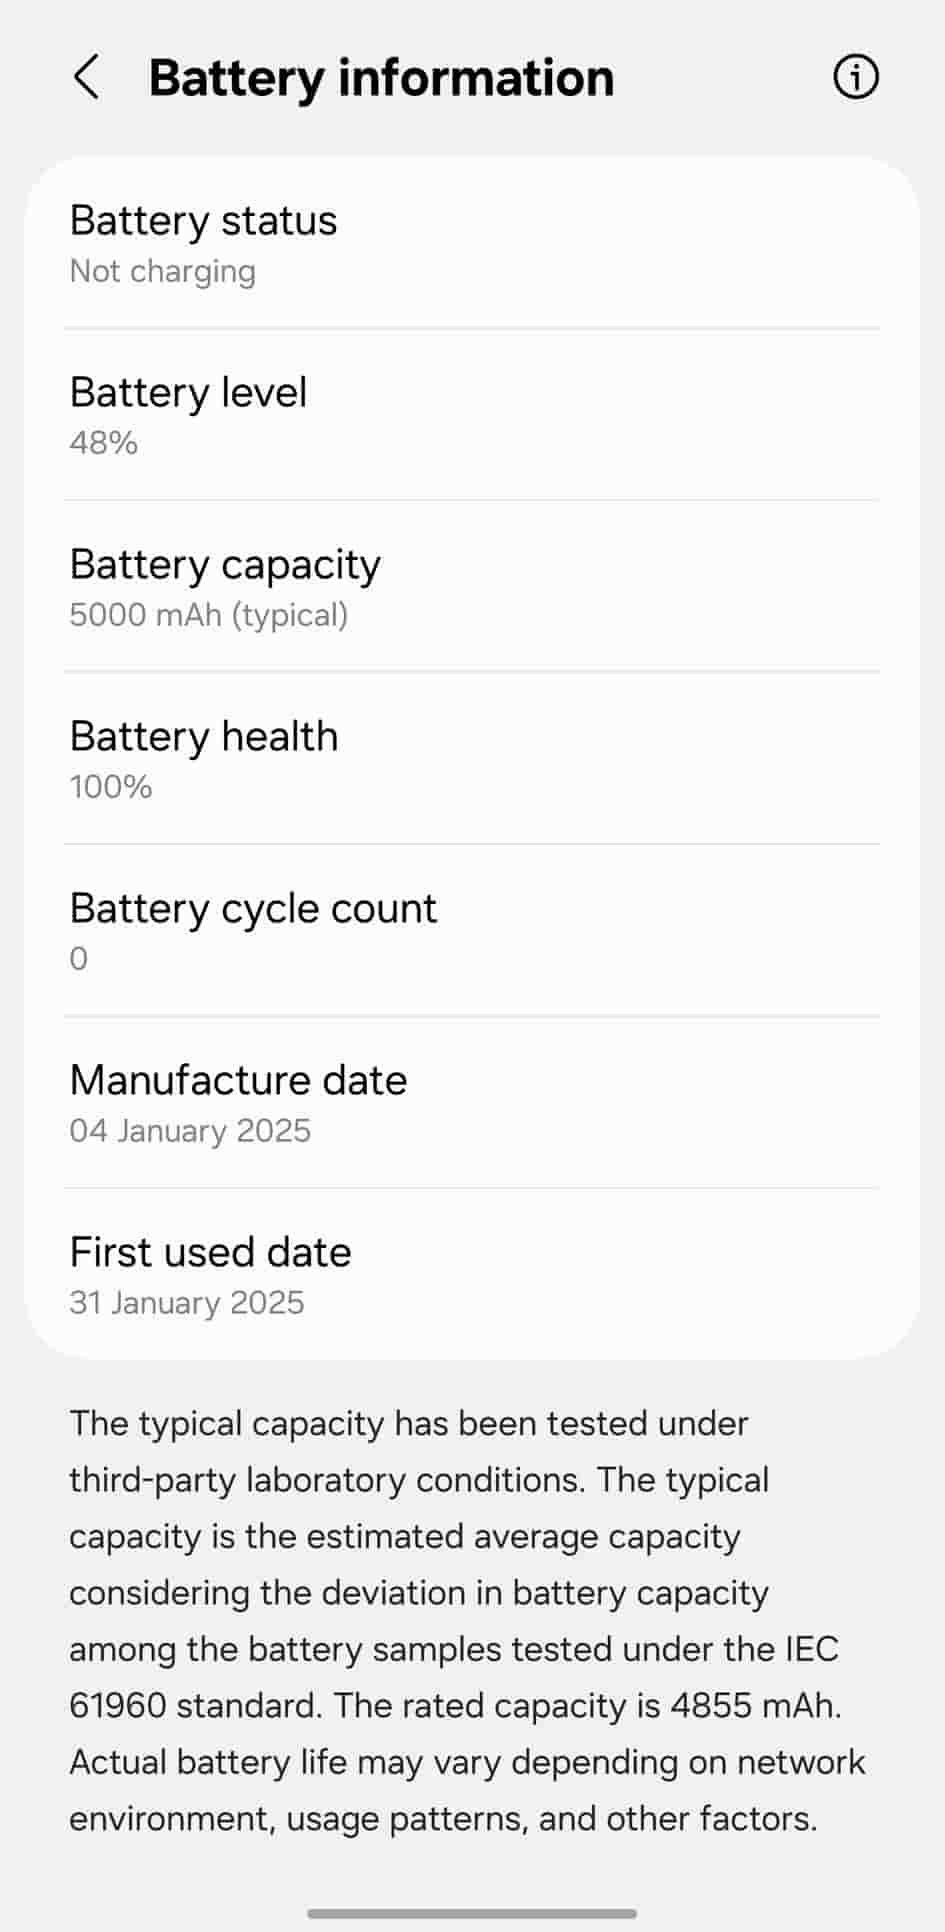The image size is (945, 1932).
Task: Tap the home gesture bar
Action: coord(472,1914)
